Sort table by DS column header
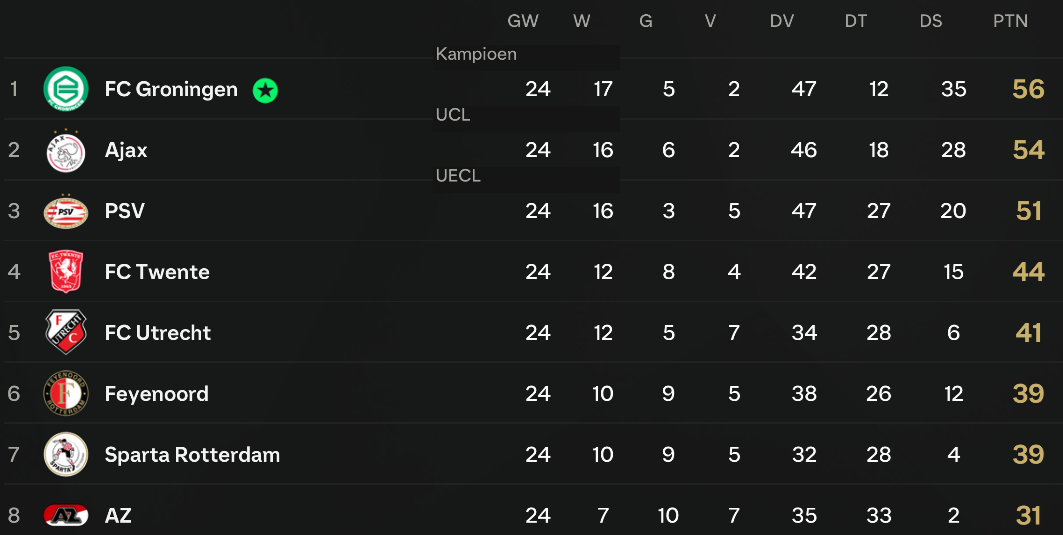1063x535 pixels. [931, 21]
